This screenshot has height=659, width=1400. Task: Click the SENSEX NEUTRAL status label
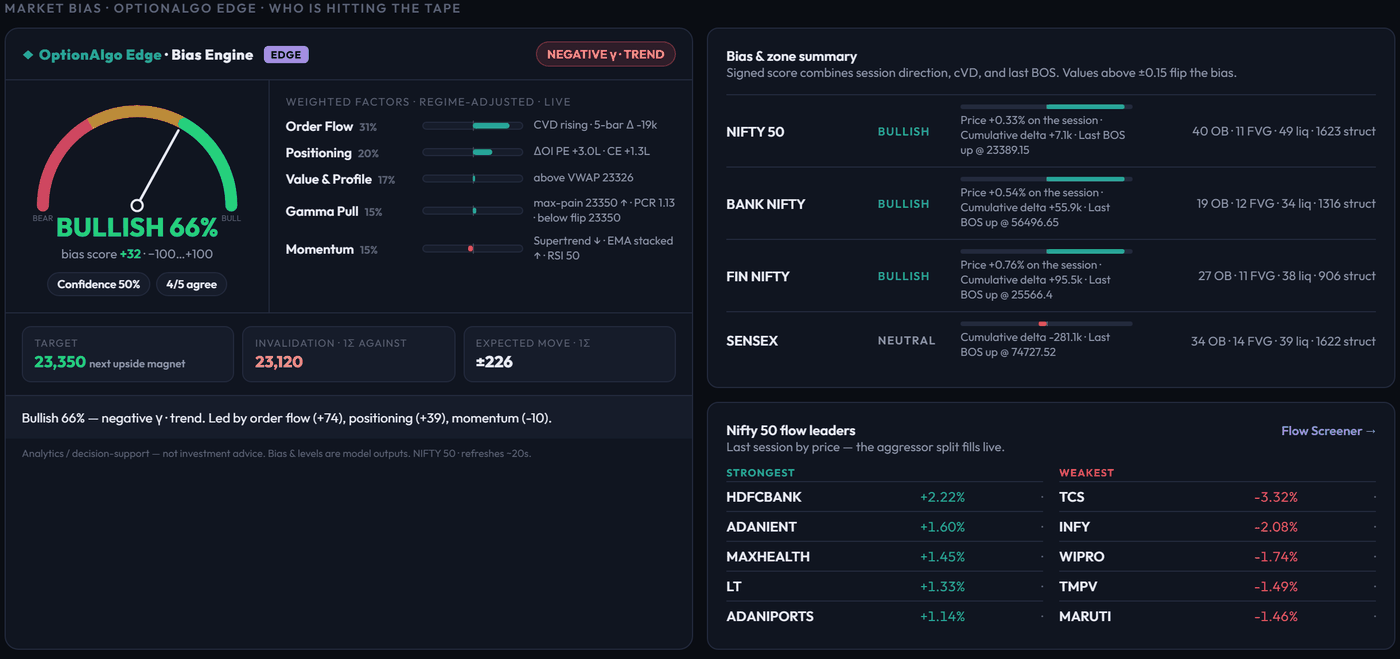[906, 341]
